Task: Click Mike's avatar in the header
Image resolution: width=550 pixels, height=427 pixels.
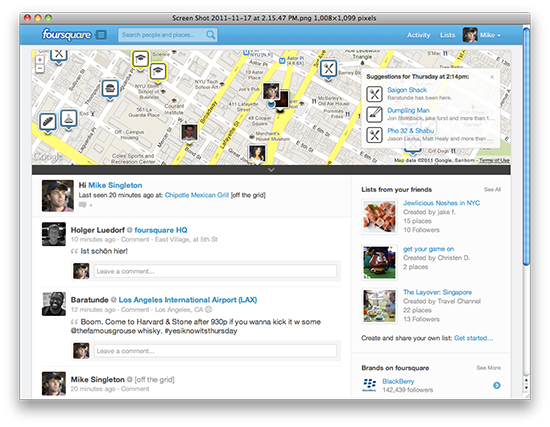Action: 470,35
